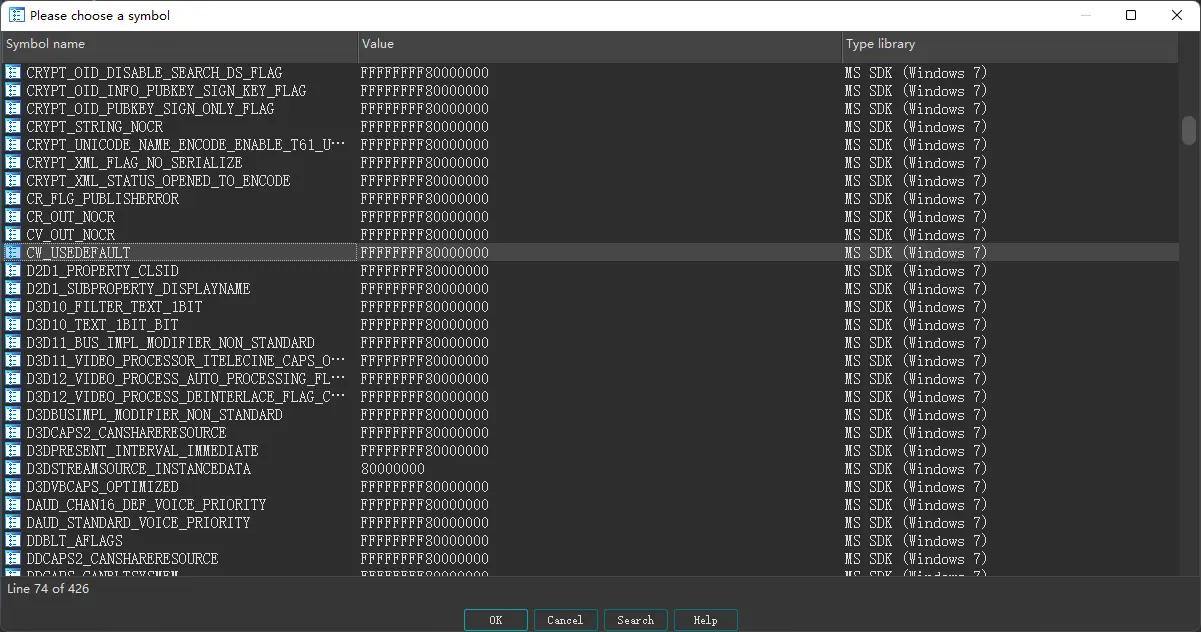1201x632 pixels.
Task: Click icon beside D3DCAPS2_CANSHARERESOURCE
Action: tap(13, 433)
